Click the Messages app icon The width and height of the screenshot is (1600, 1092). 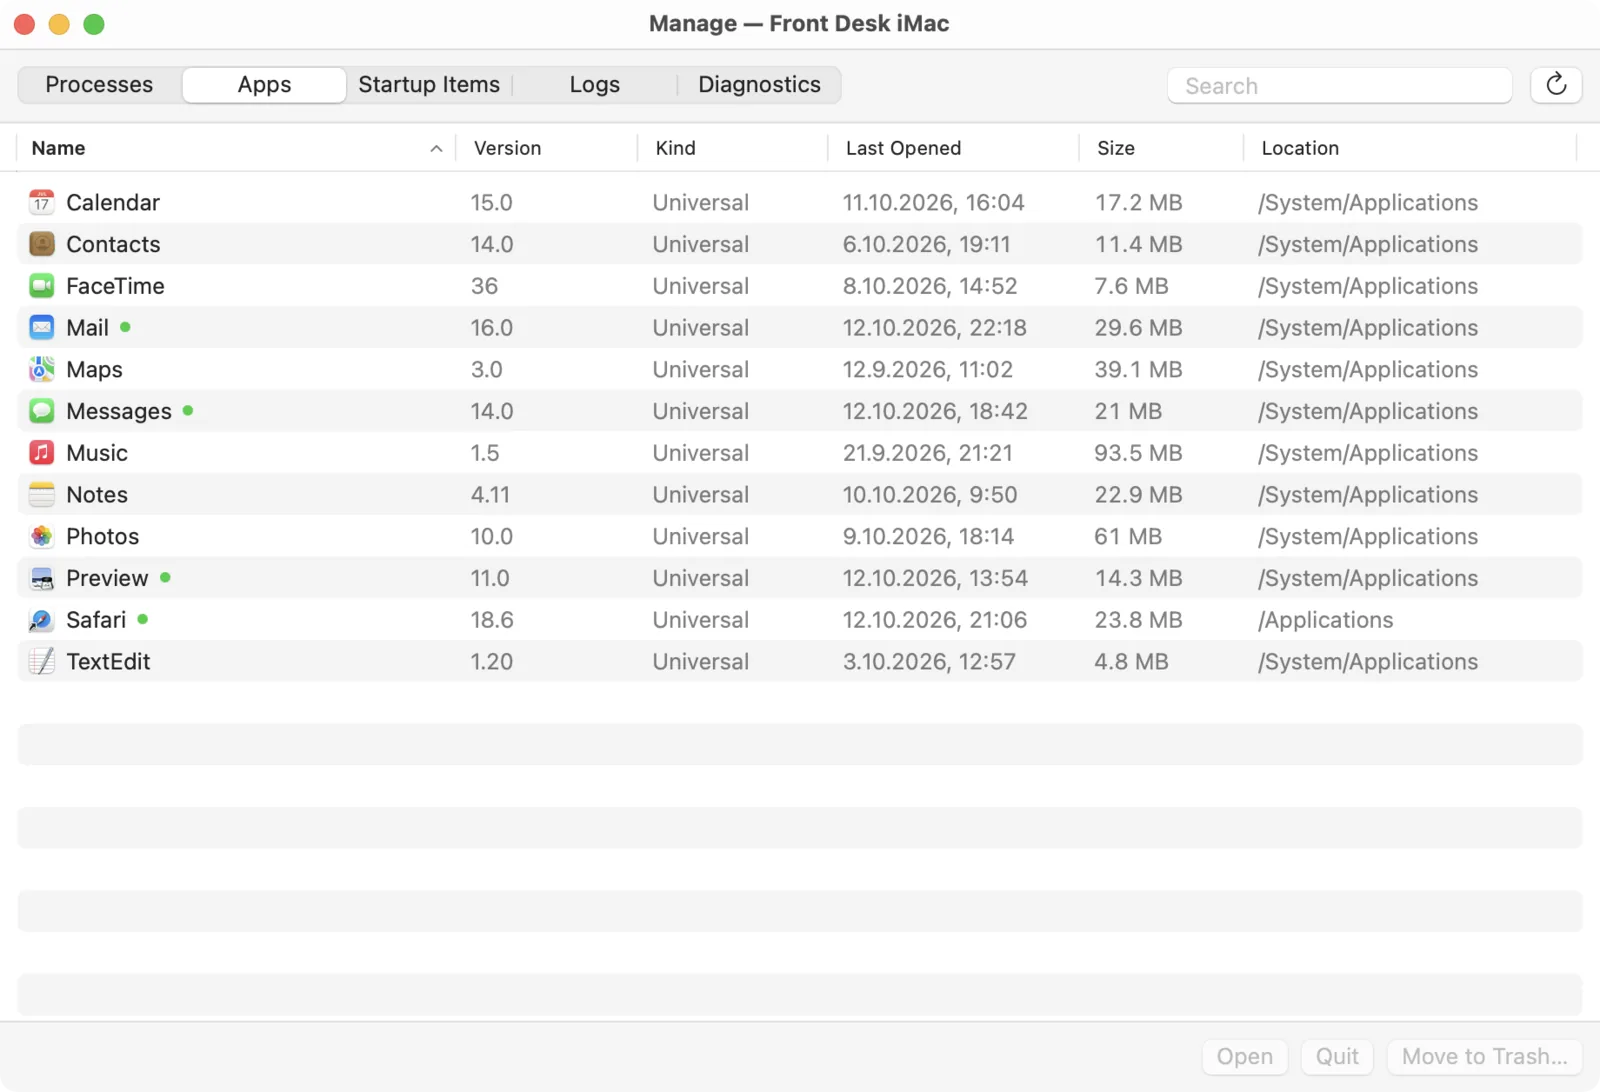[41, 411]
